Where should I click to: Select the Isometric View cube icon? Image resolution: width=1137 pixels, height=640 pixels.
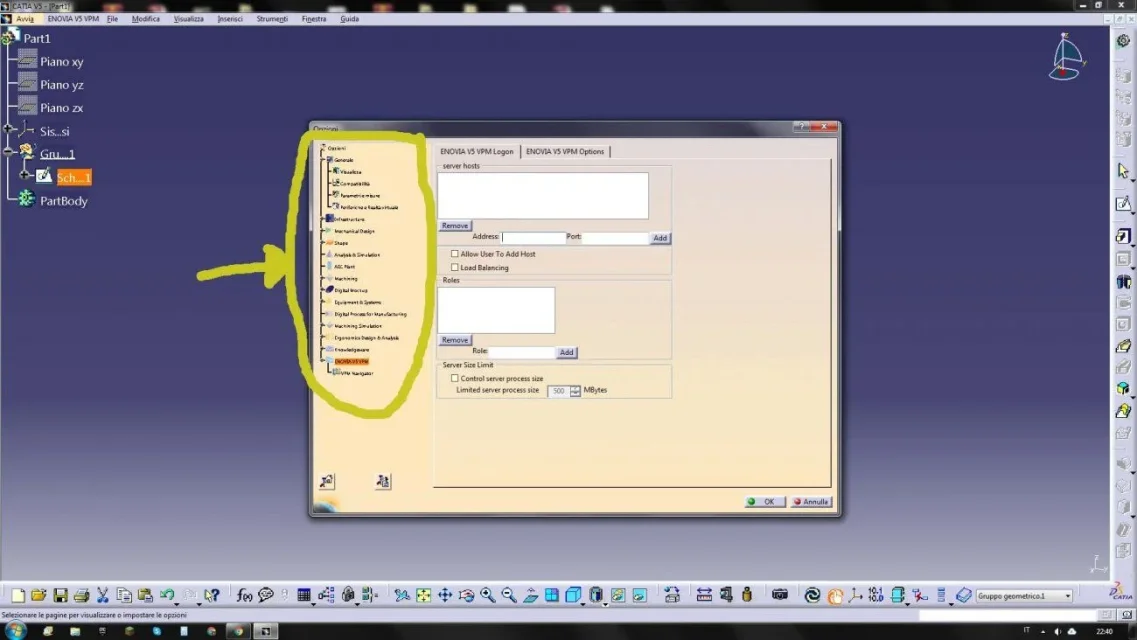(x=573, y=595)
